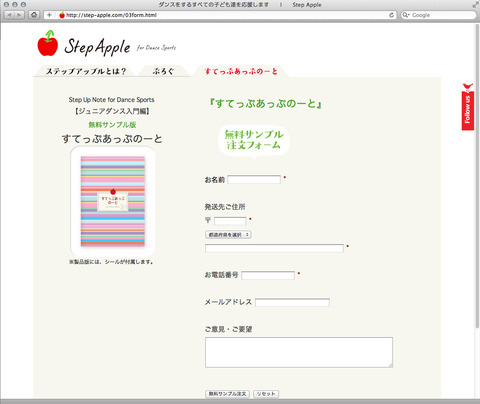This screenshot has width=480, height=404.
Task: Add bookmark with the plus button
Action: 49,15
